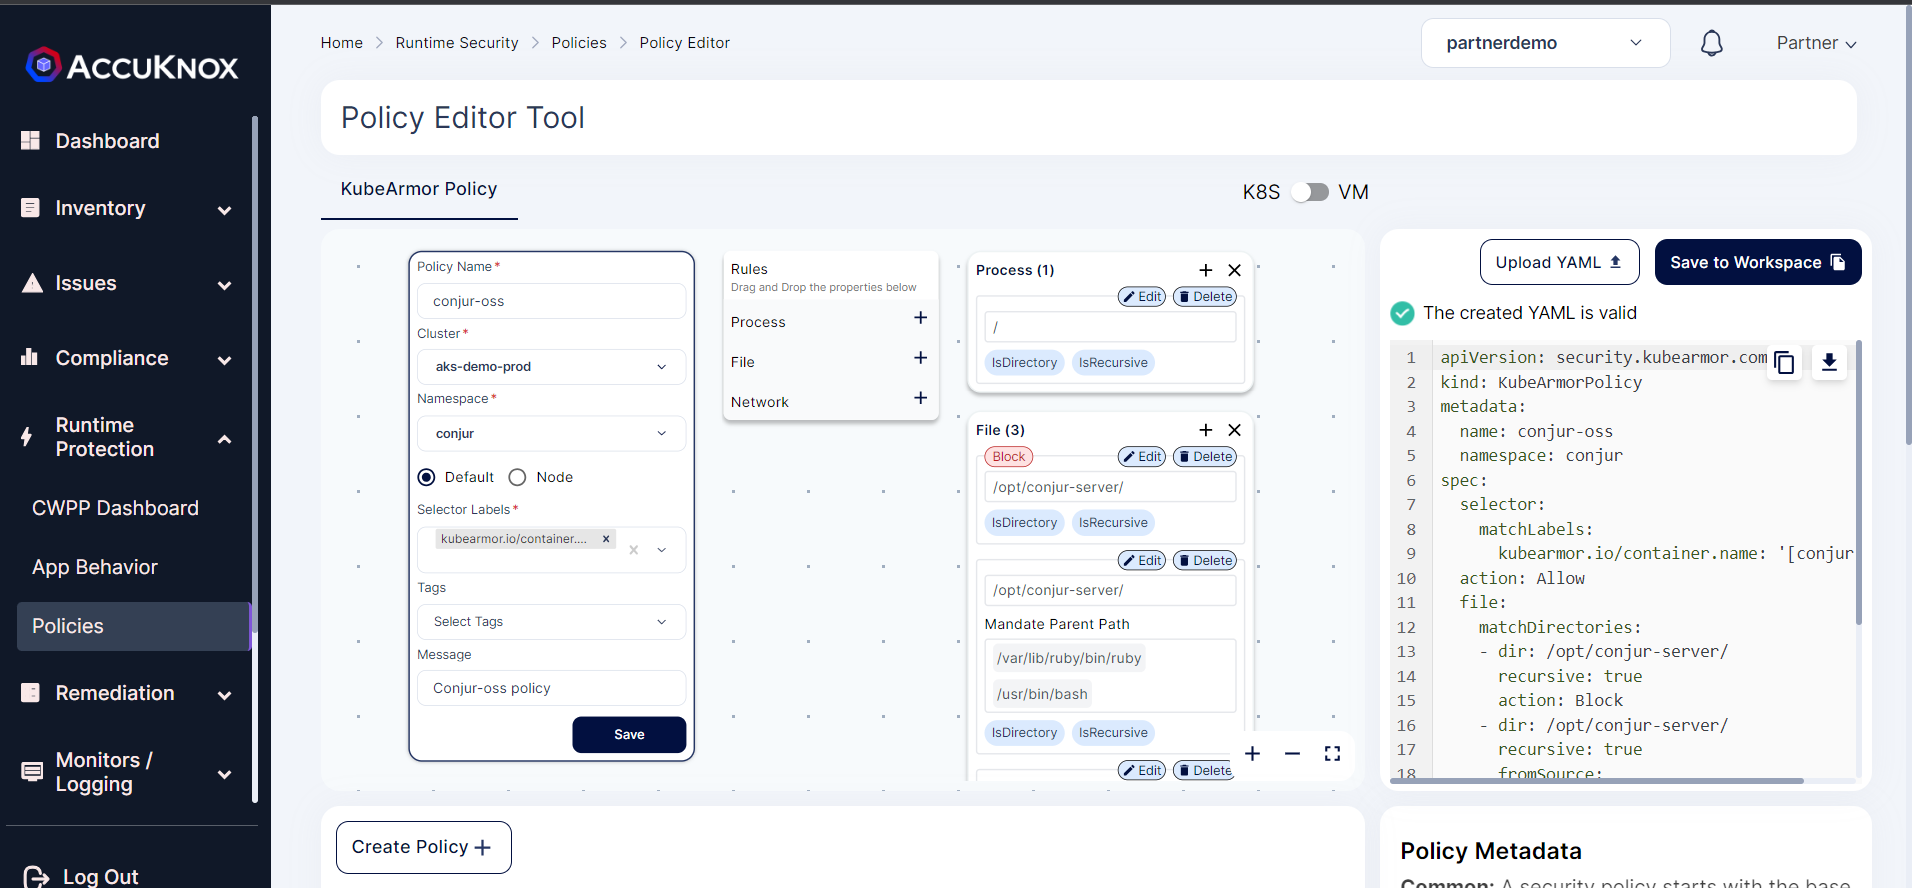Expand the Select Tags dropdown

(x=551, y=622)
